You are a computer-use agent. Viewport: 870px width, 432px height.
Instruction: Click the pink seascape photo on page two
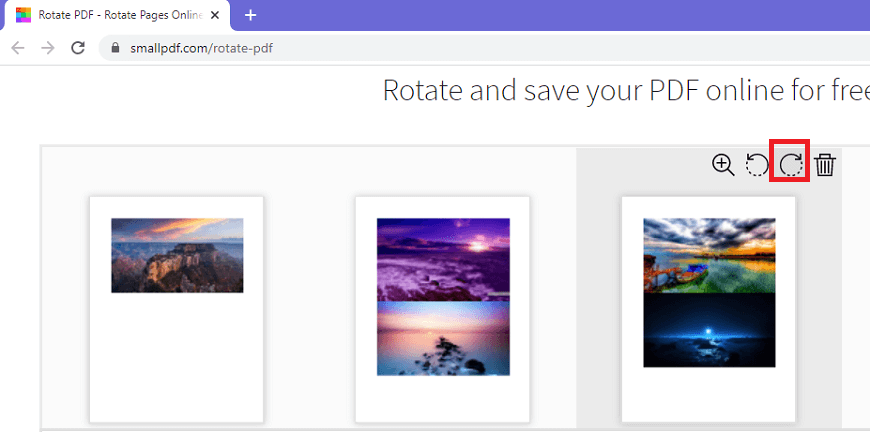pos(443,338)
